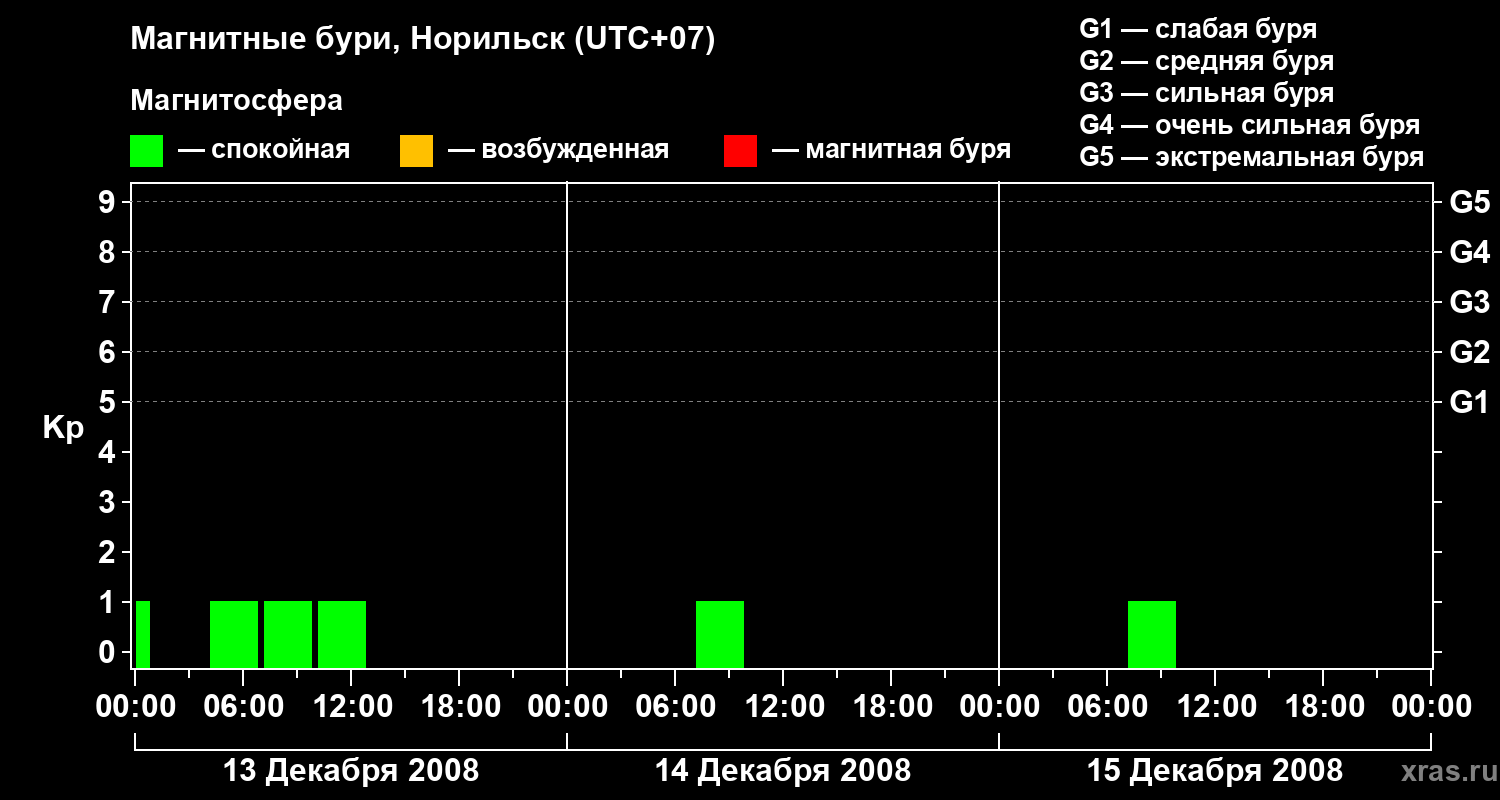Click the Kp axis label

coord(63,429)
